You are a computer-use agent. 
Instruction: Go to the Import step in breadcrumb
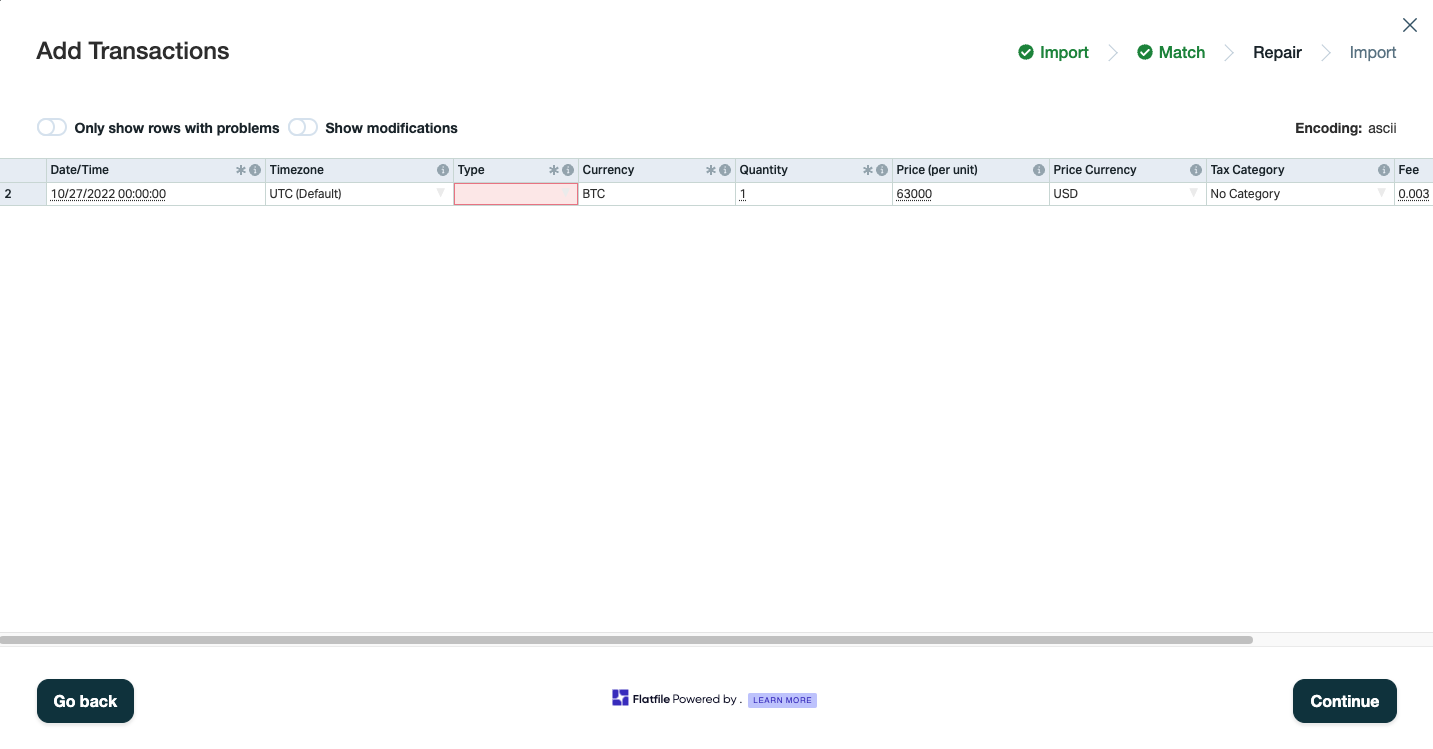[x=1053, y=52]
